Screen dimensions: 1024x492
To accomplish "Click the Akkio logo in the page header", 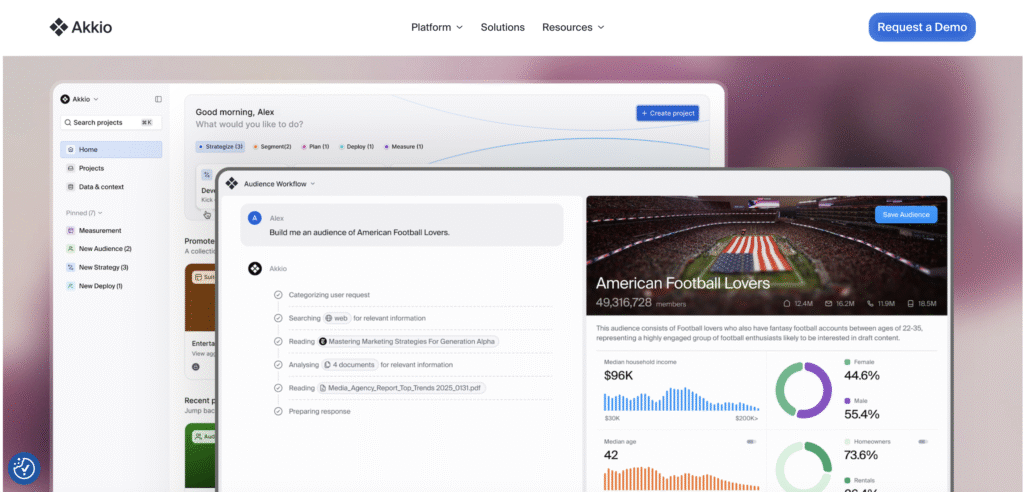I will [x=81, y=27].
